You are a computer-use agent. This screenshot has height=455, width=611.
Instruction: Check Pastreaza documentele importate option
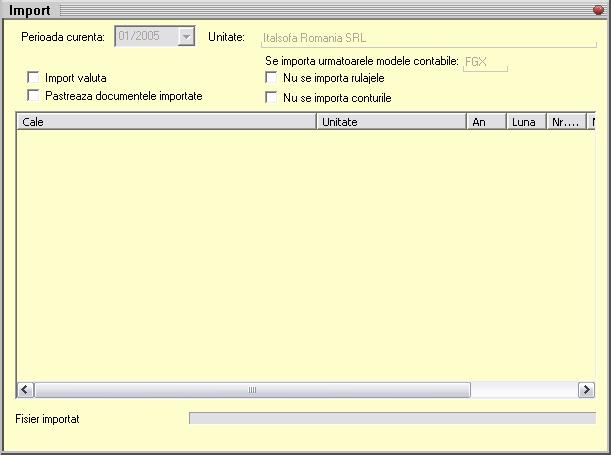pos(34,96)
